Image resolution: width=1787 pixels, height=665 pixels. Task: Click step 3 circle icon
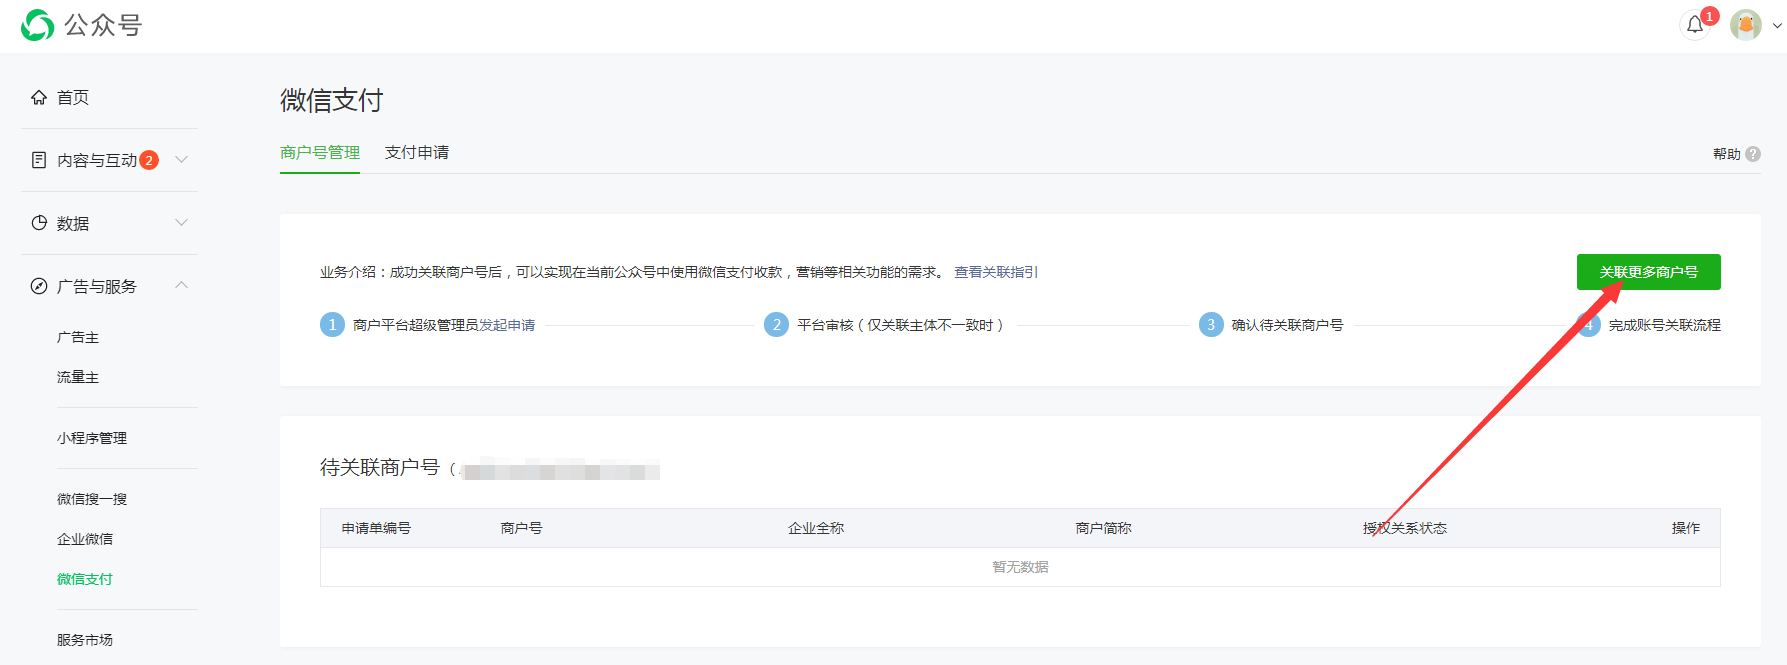tap(1211, 325)
